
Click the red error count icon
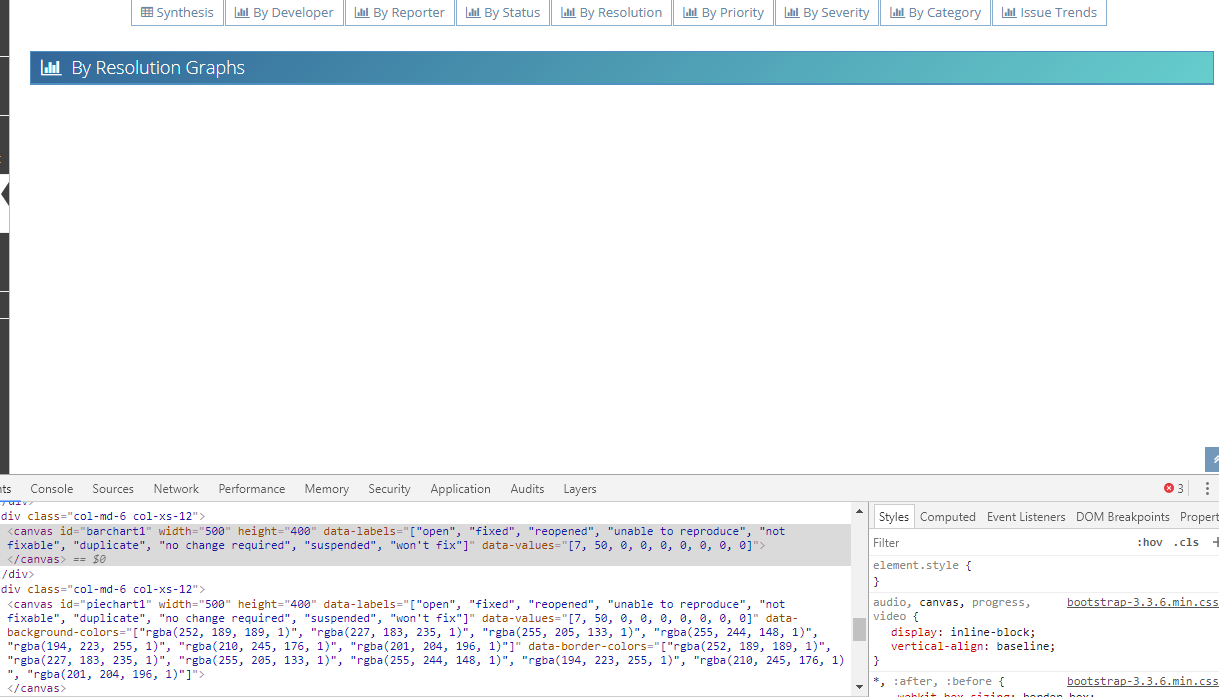click(1168, 489)
